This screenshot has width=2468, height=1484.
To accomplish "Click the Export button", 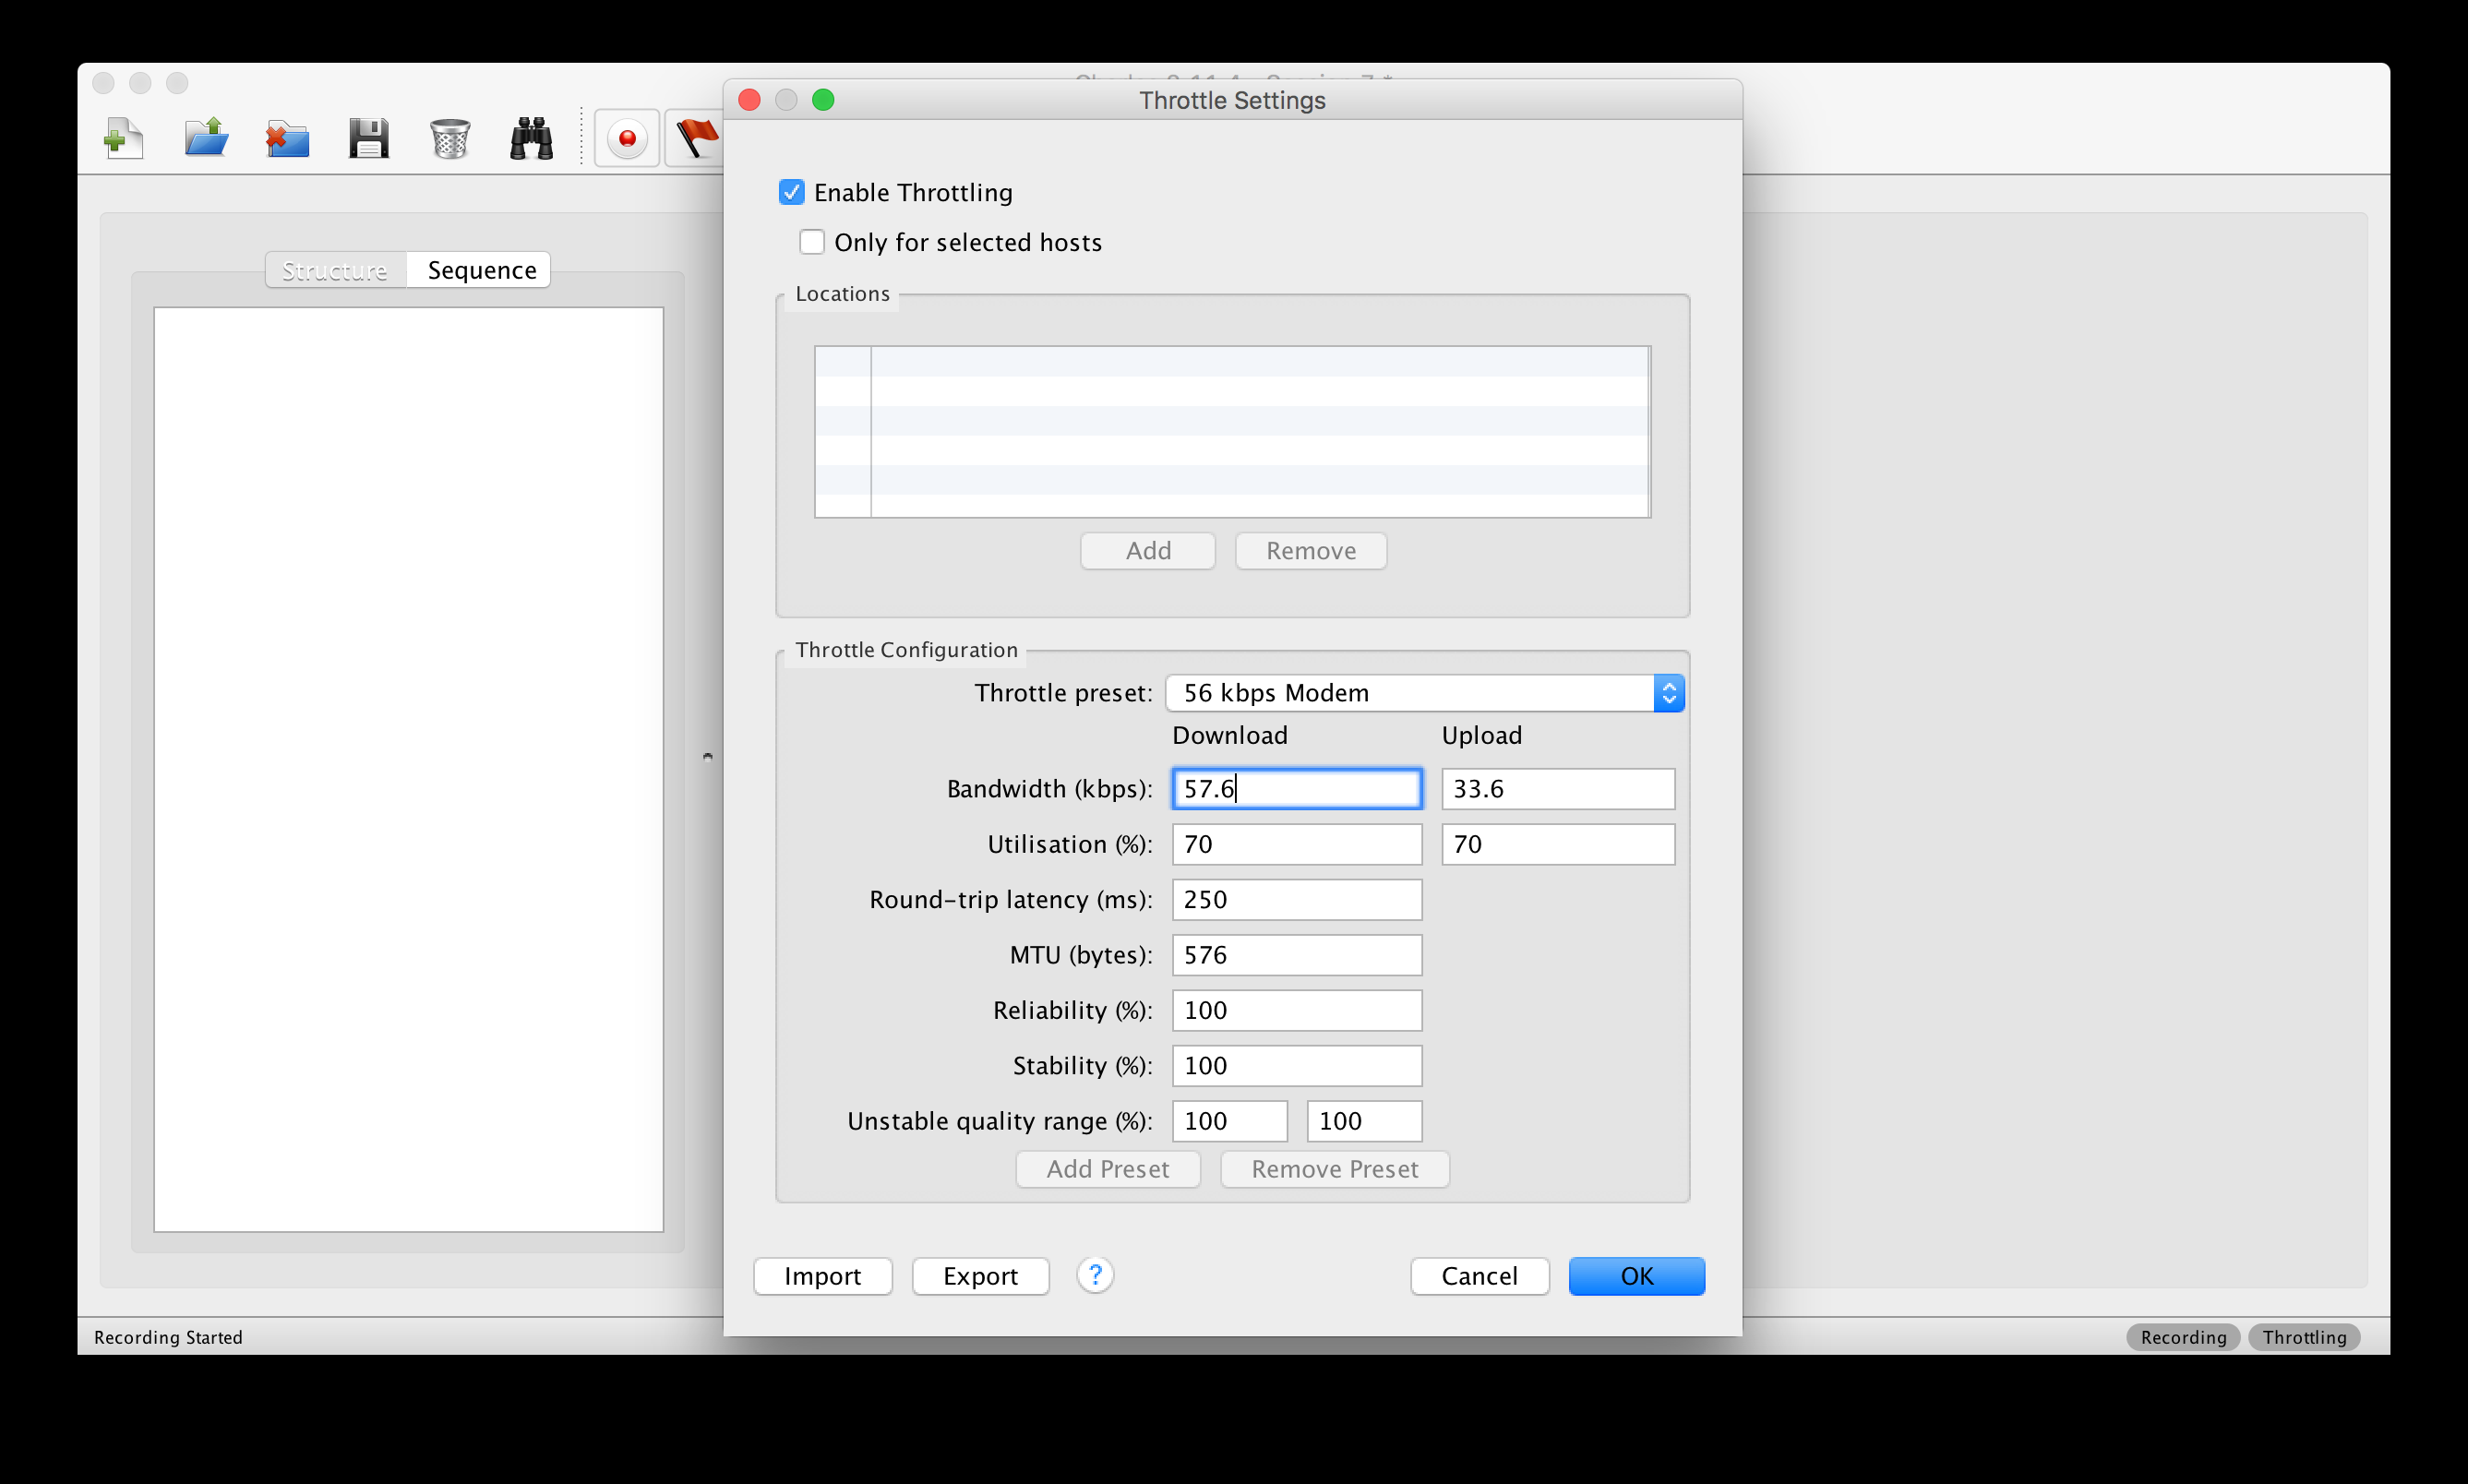I will point(980,1276).
